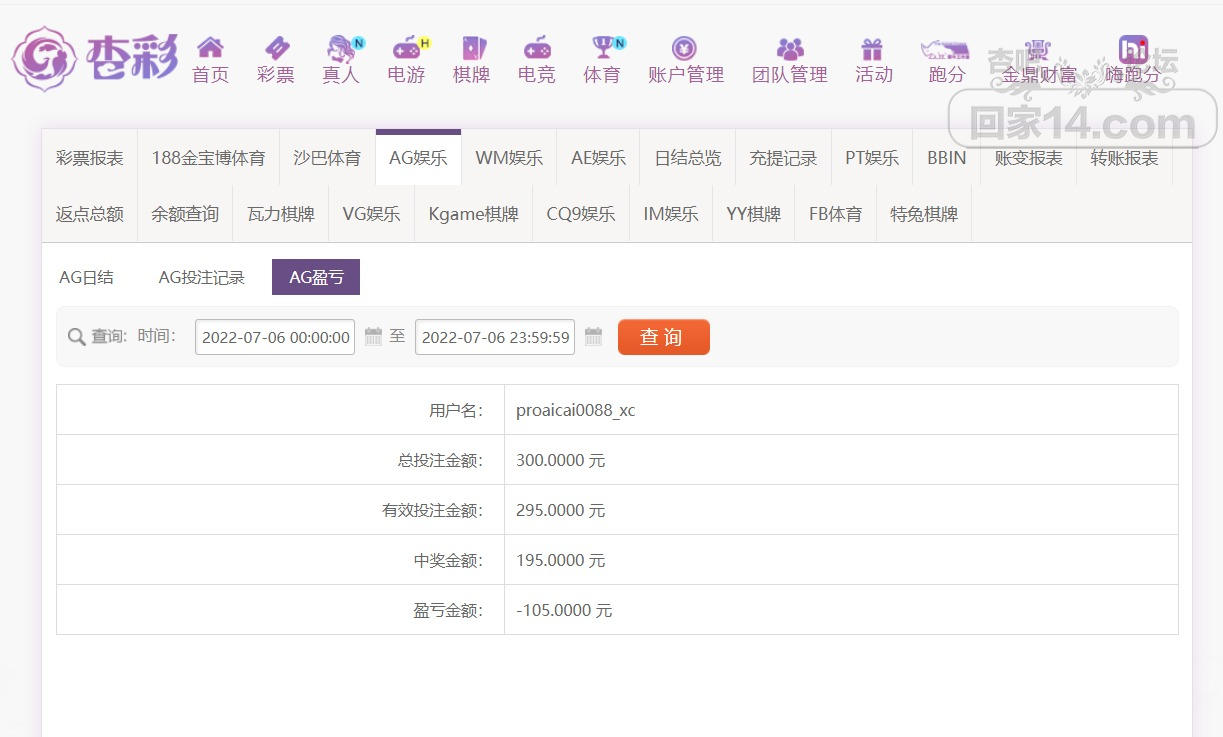The image size is (1223, 737).
Task: Open the 彩票报表 report tab
Action: click(90, 158)
